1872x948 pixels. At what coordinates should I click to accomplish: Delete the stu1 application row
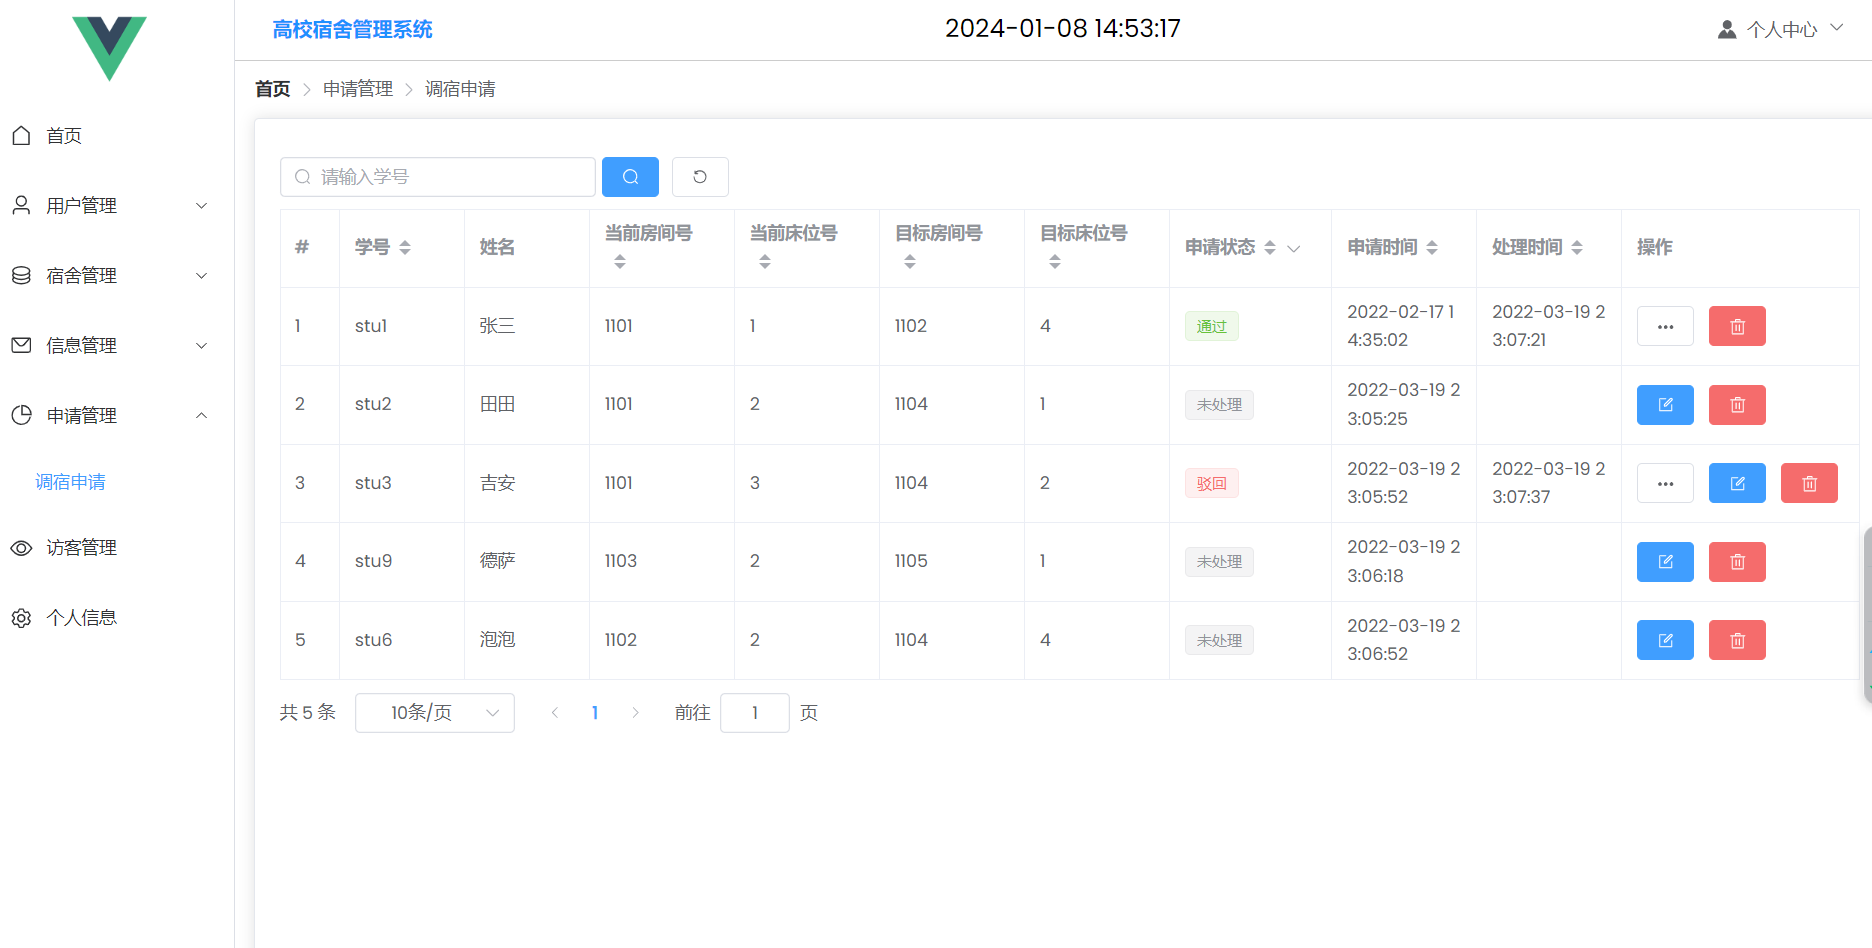tap(1737, 326)
